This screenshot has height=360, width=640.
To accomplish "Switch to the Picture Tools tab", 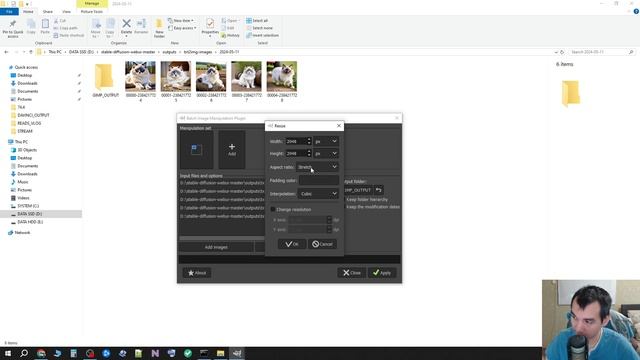I will [92, 11].
